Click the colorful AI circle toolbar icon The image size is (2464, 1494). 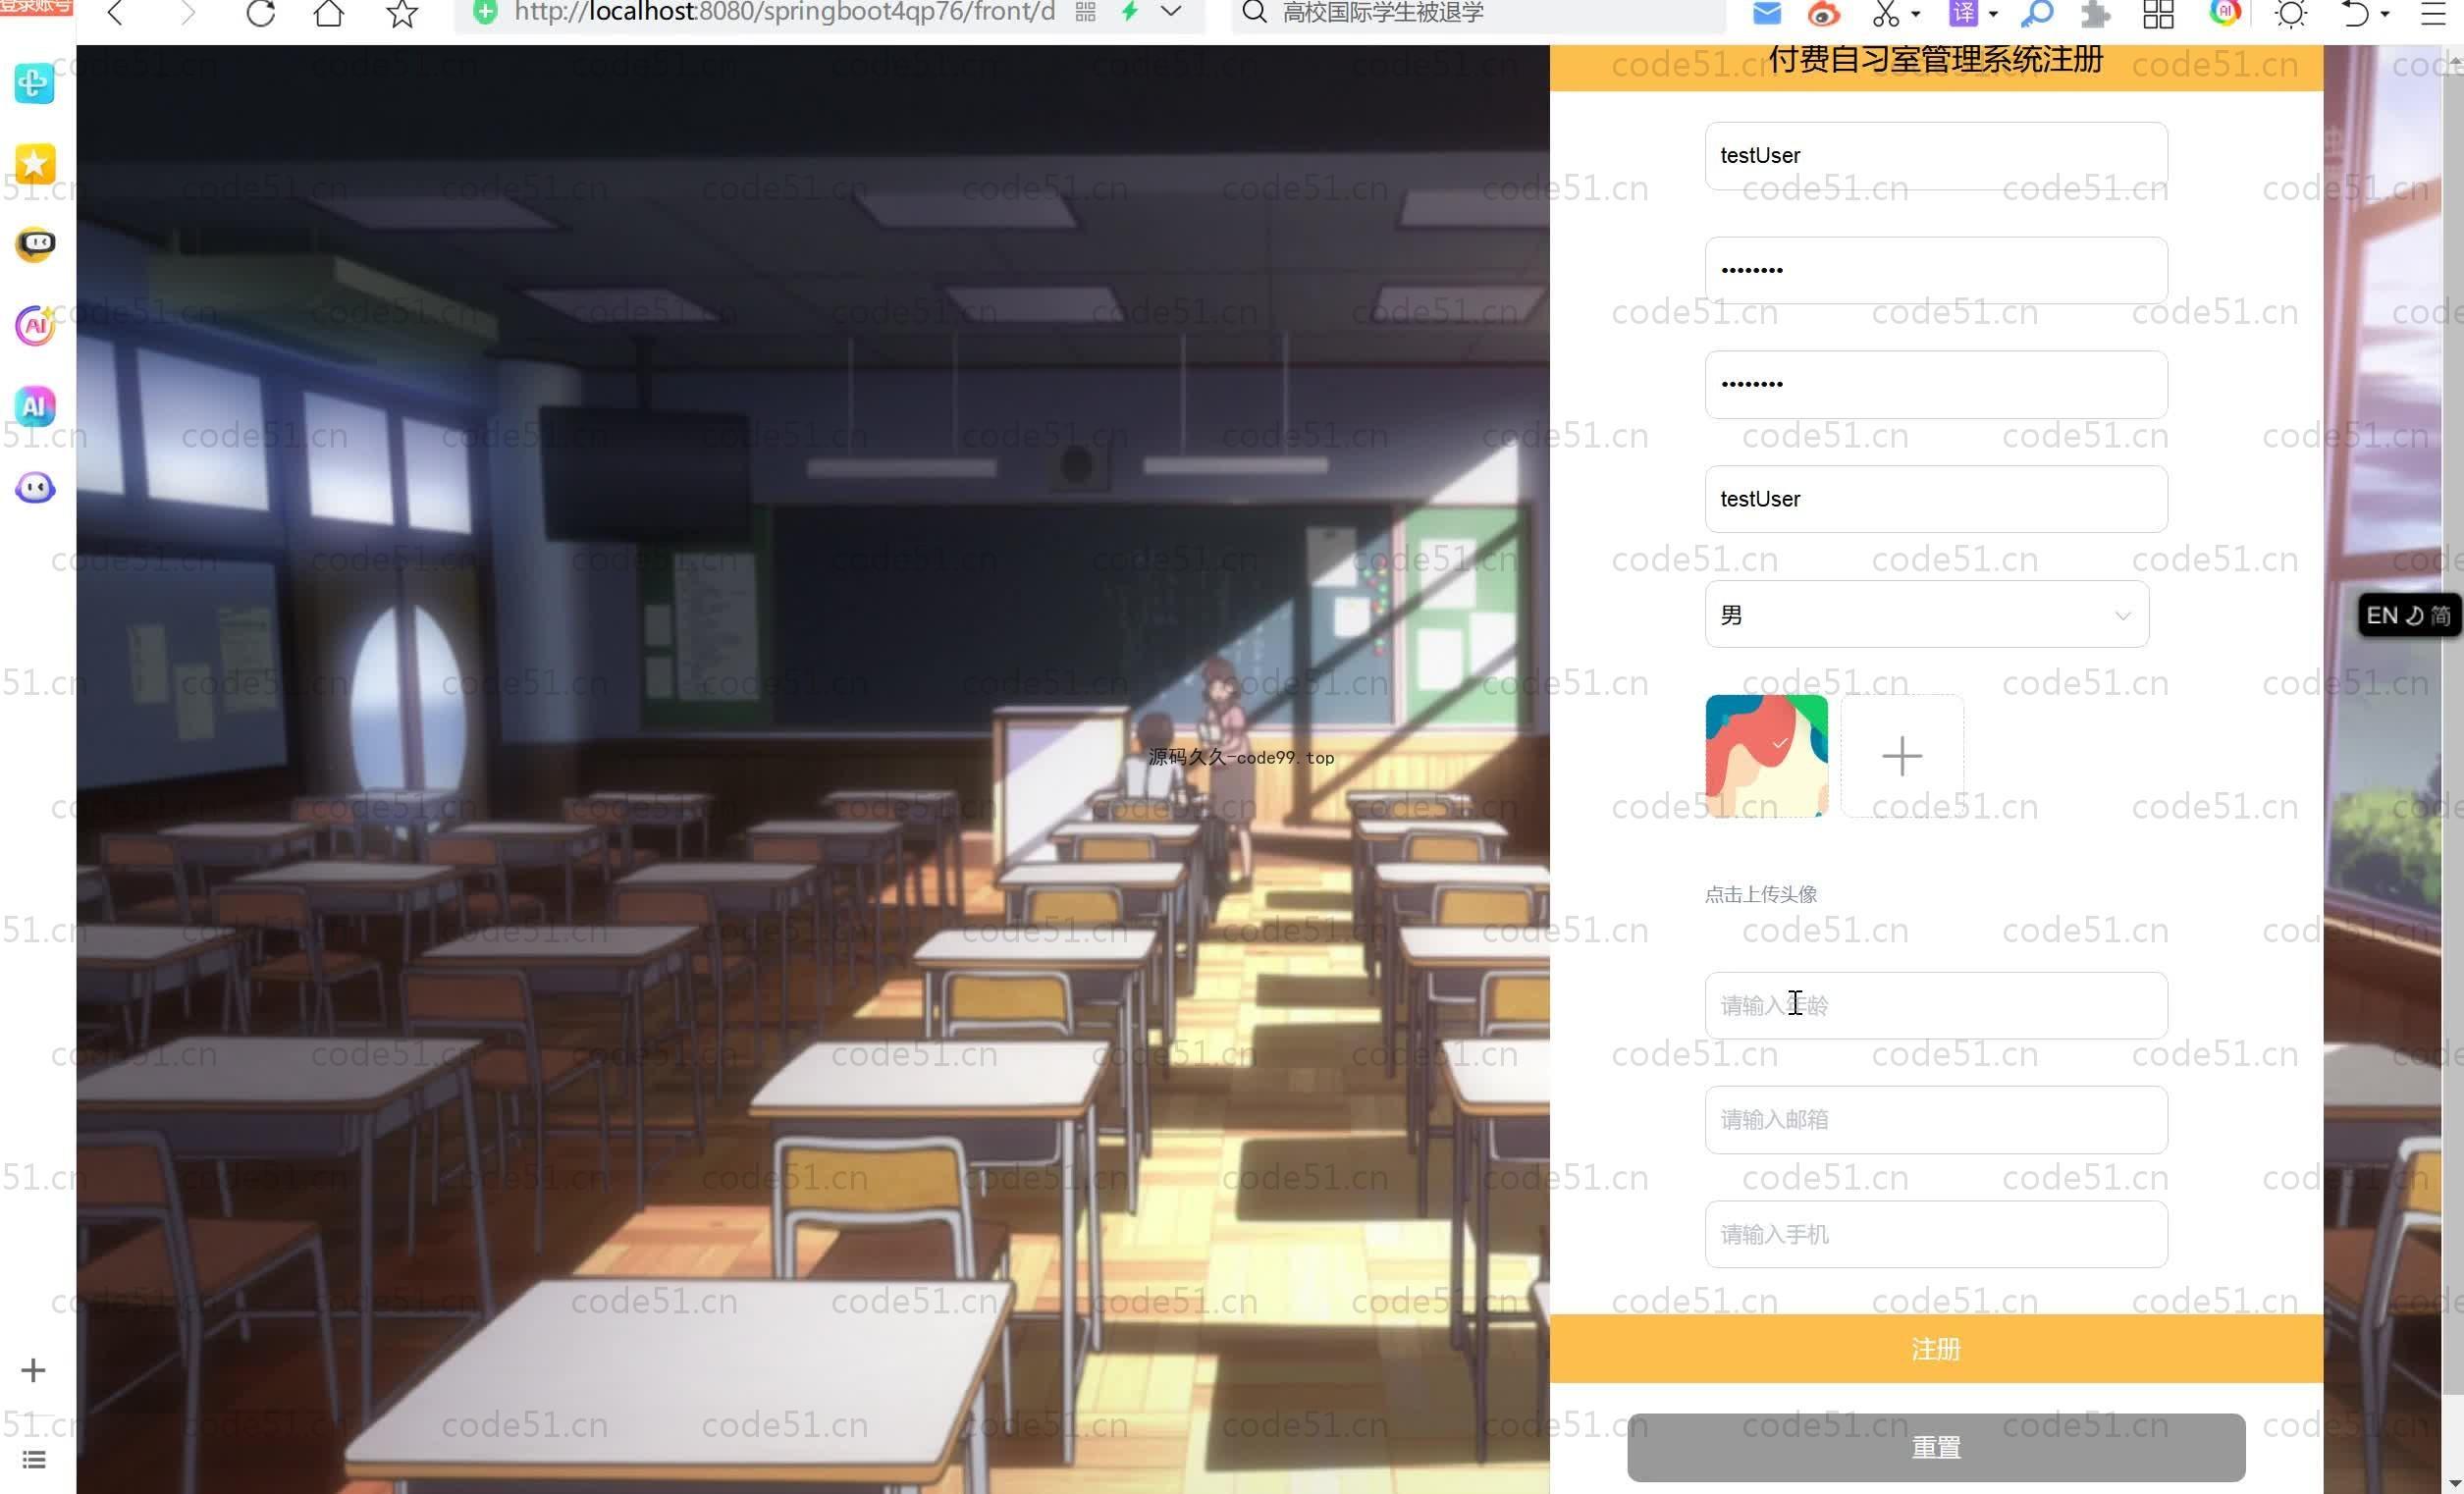coord(2225,12)
